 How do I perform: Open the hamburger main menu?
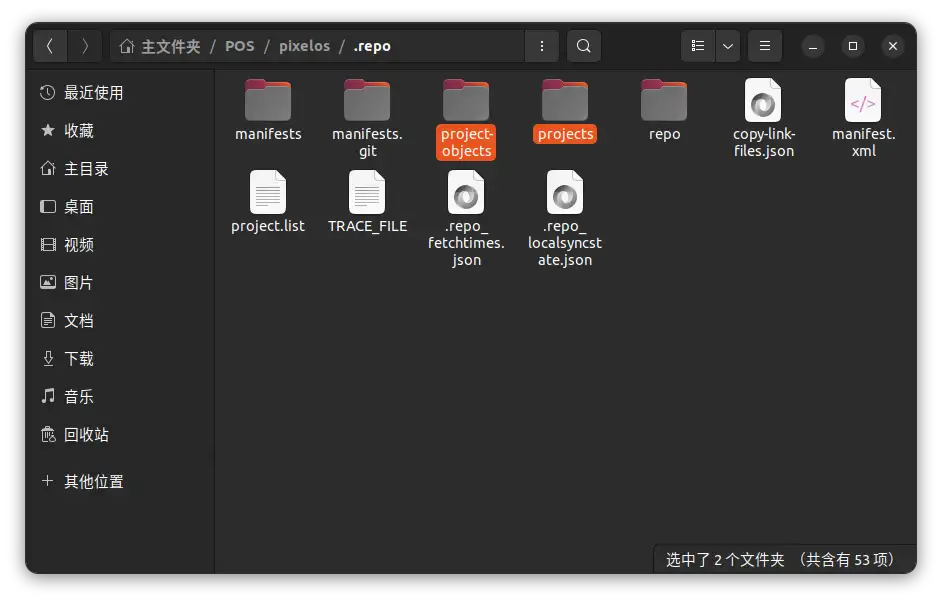click(765, 46)
